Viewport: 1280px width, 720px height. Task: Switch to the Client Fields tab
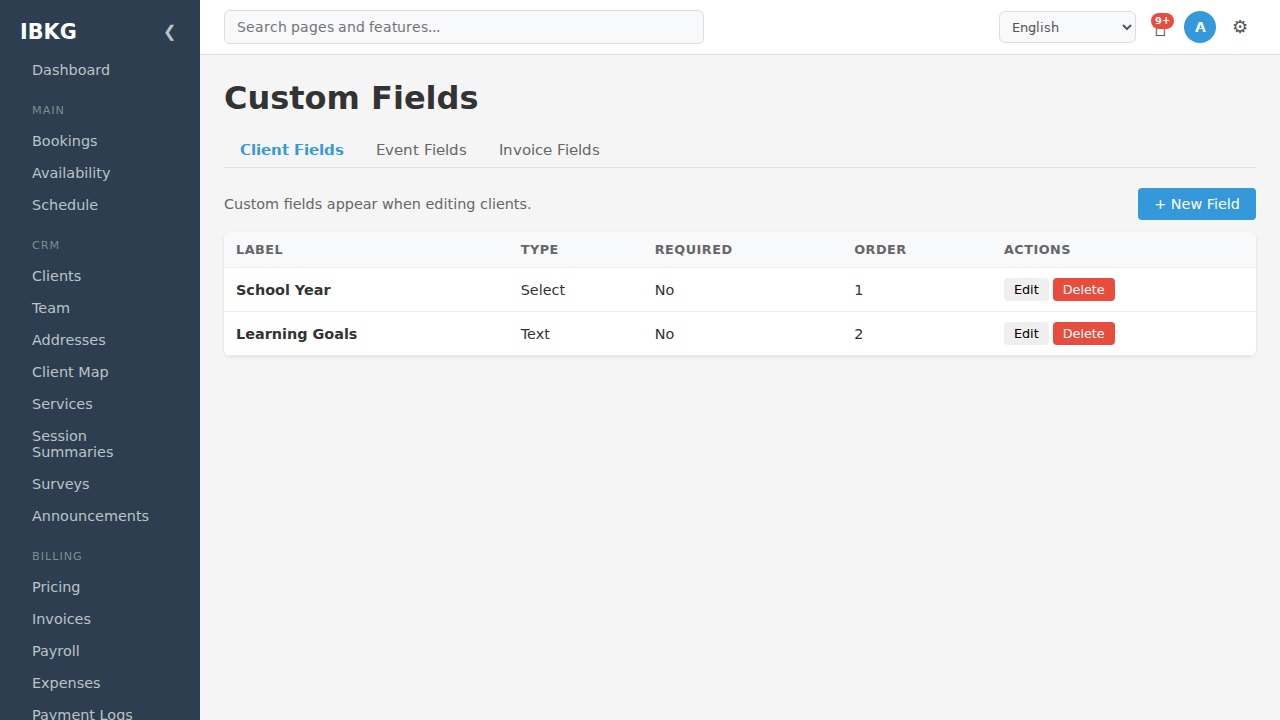pos(292,150)
